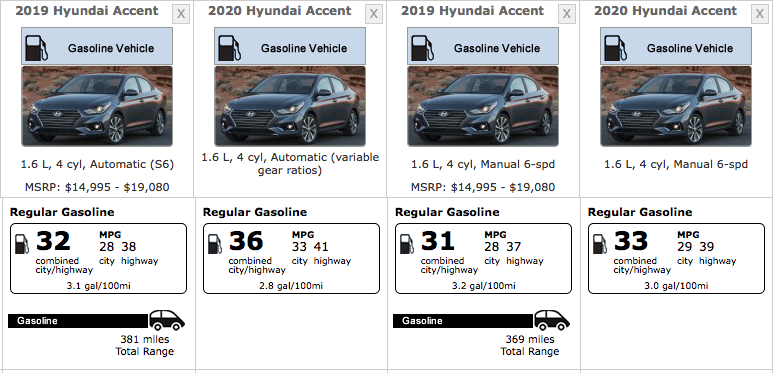This screenshot has height=373, width=774.
Task: Close the 2020 Accent Manual 6-spd column
Action: 760,14
